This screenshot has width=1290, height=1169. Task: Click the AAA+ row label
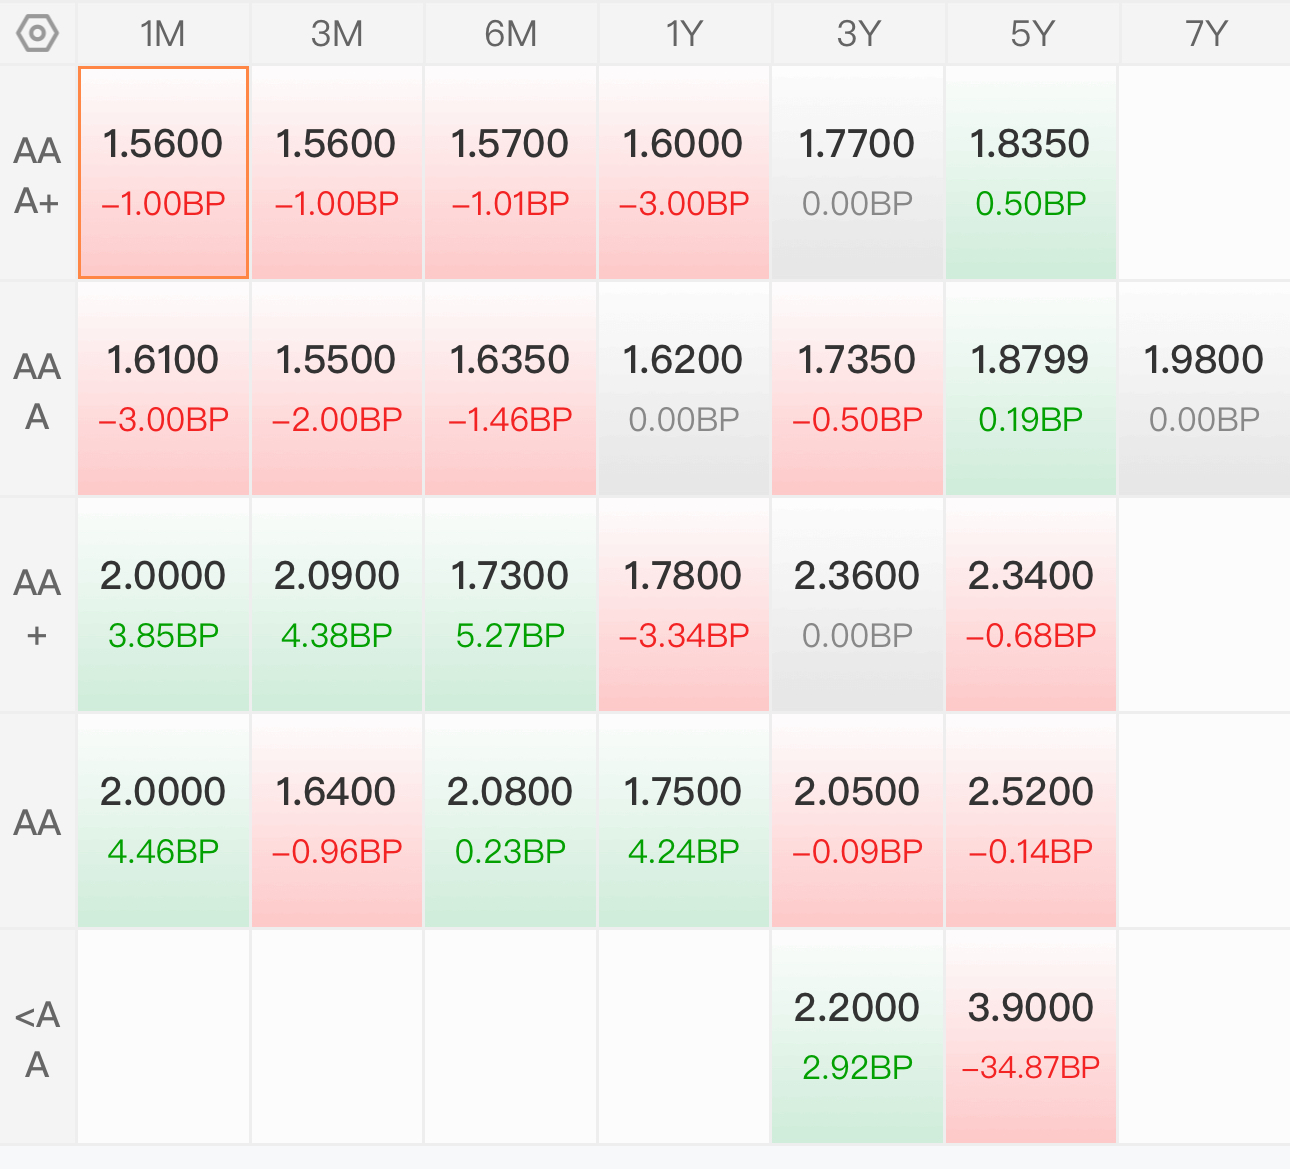click(x=38, y=175)
